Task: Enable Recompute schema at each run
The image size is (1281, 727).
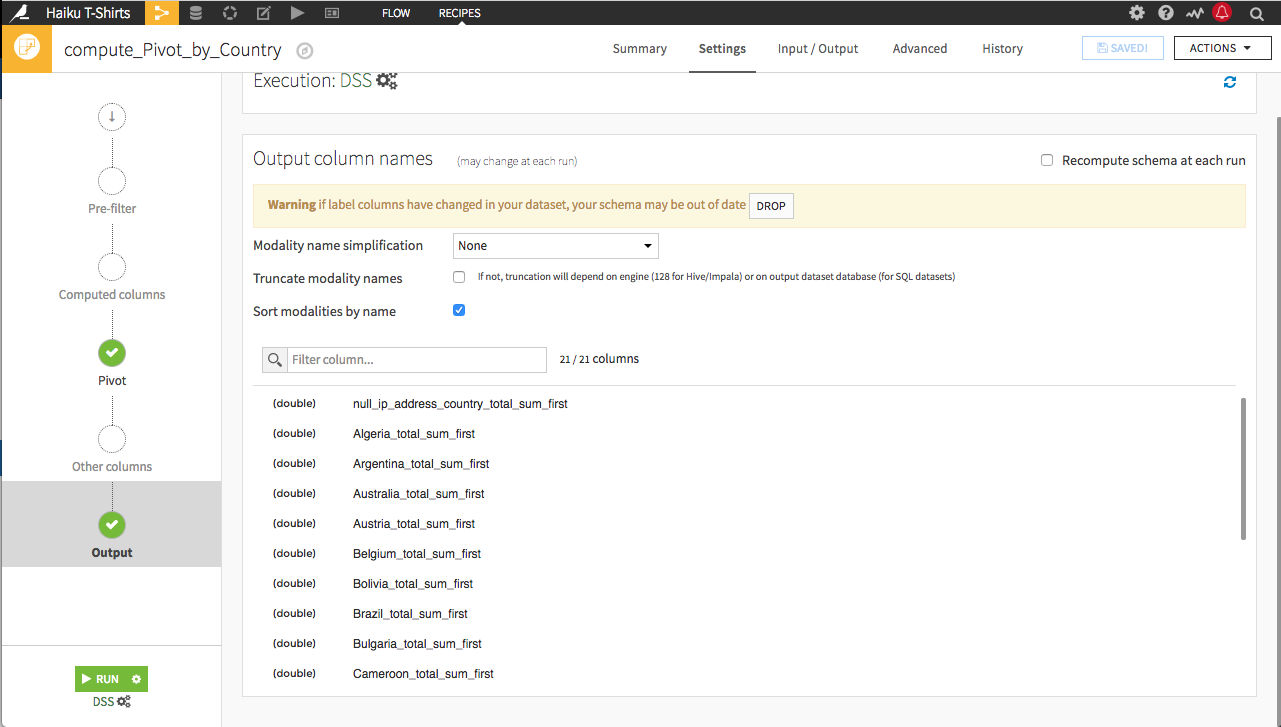Action: point(1047,160)
